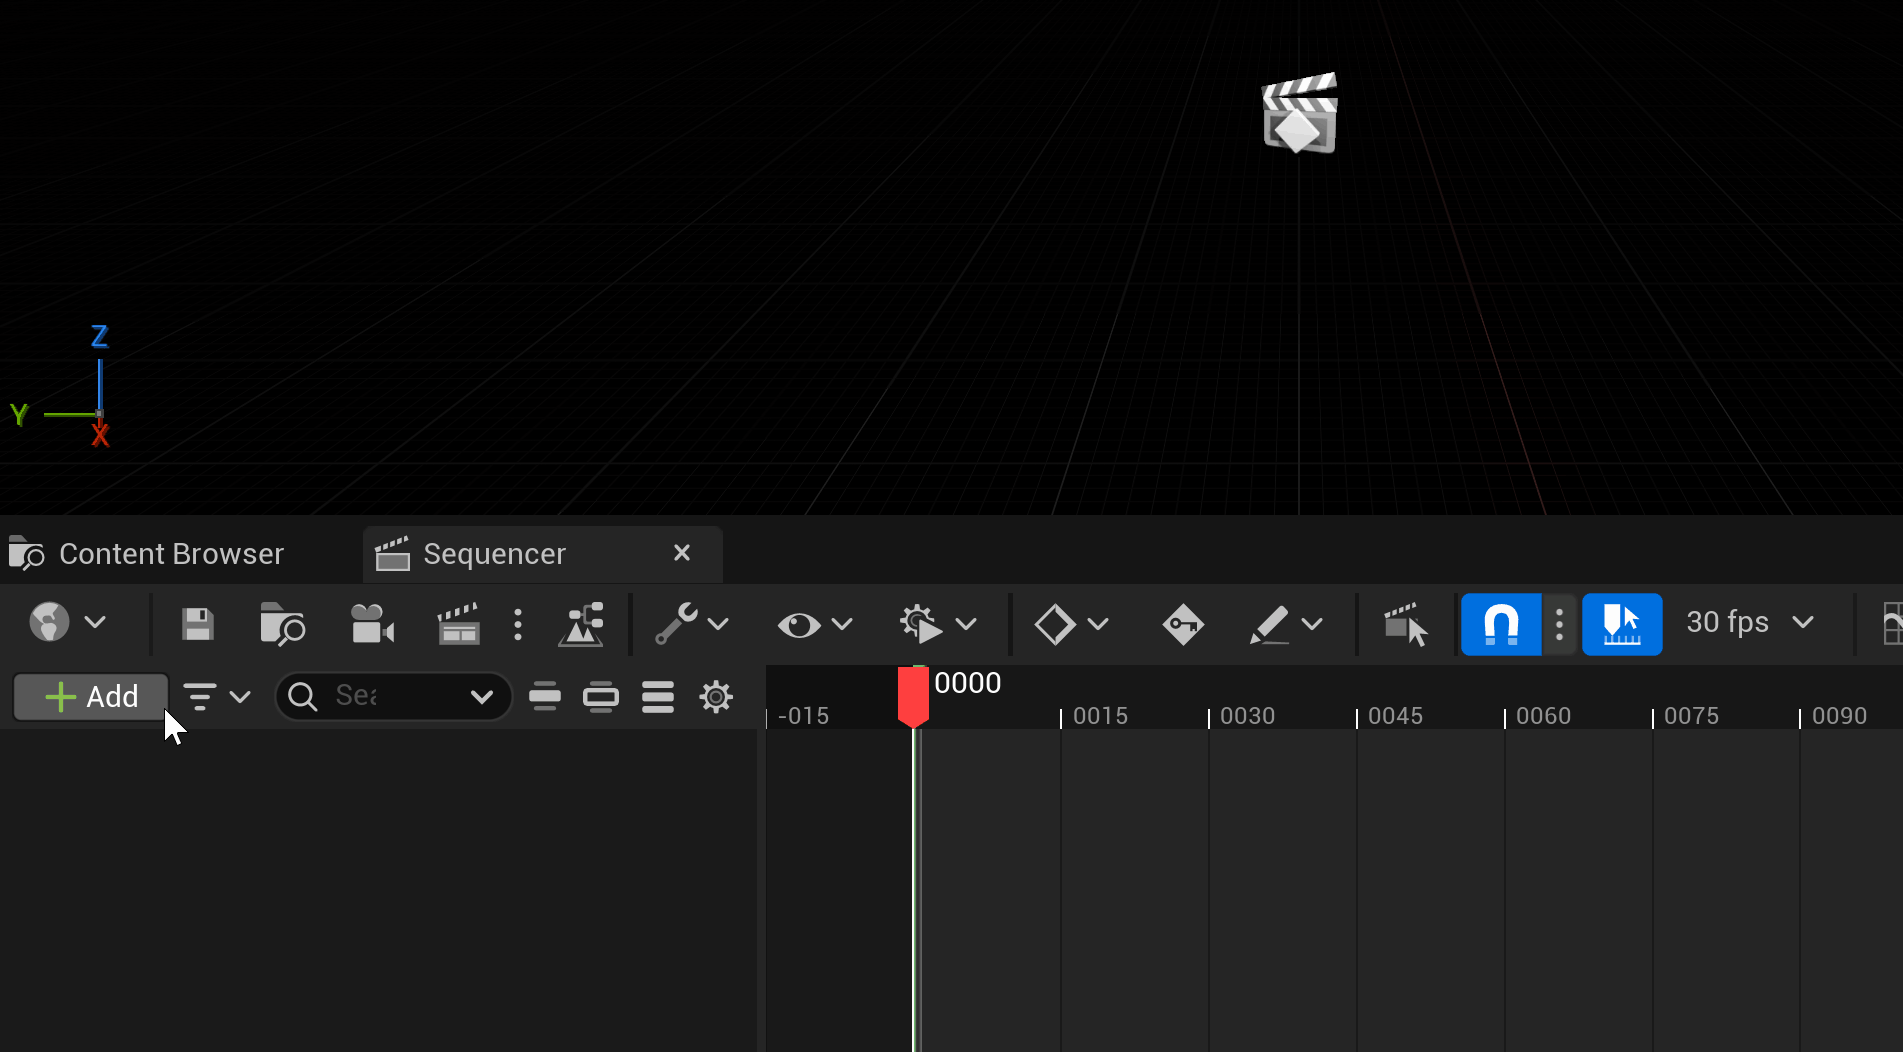
Task: Click the red playhead marker at frame 0000
Action: click(913, 695)
